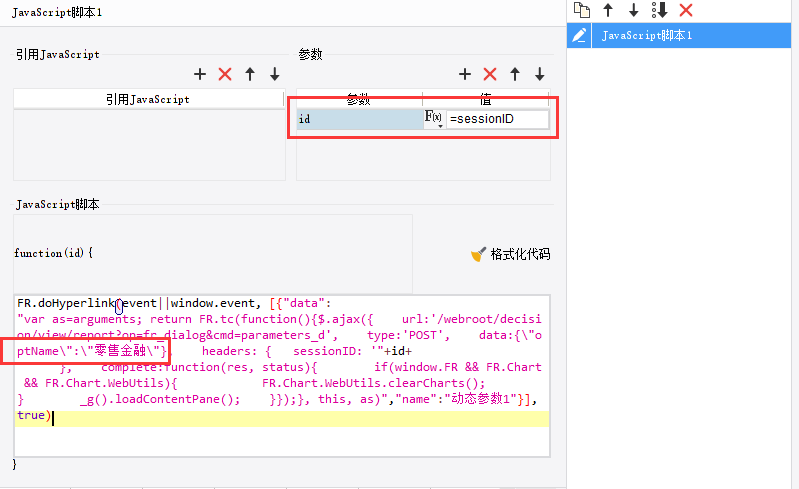799x489 pixels.
Task: Select the id parameter name cell
Action: (360, 119)
